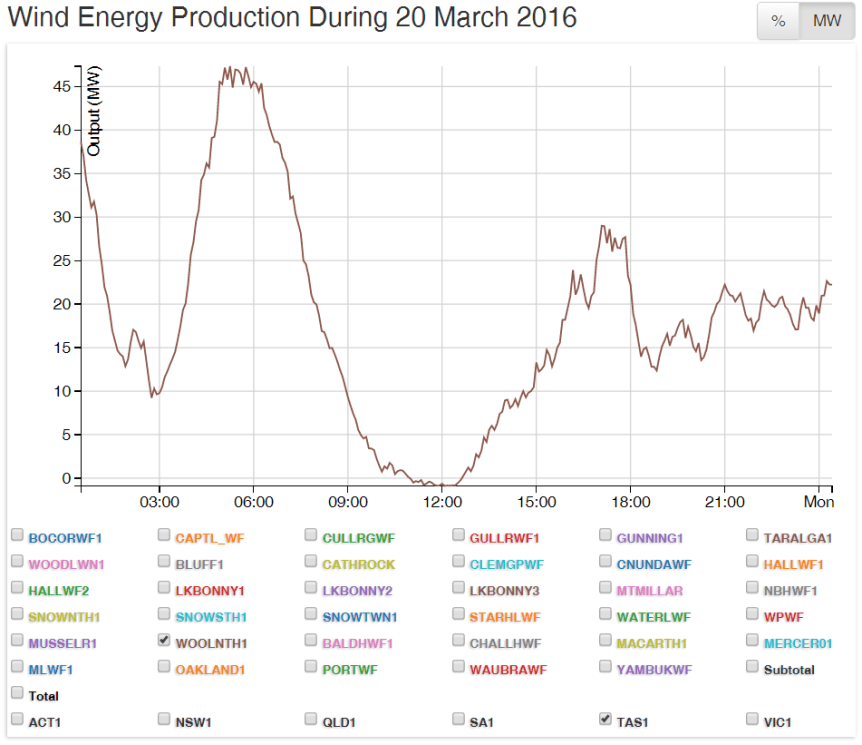Enable the BOCORWF1 checkbox
Viewport: 862px width, 745px height.
click(17, 536)
